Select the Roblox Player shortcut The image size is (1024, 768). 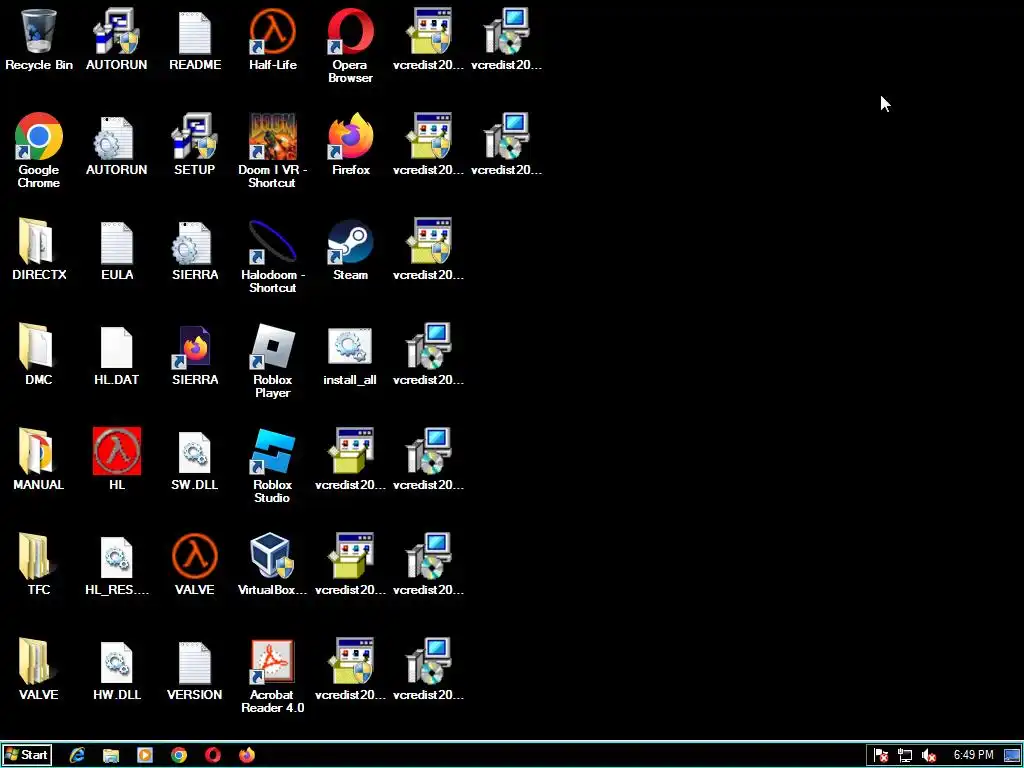pyautogui.click(x=272, y=360)
